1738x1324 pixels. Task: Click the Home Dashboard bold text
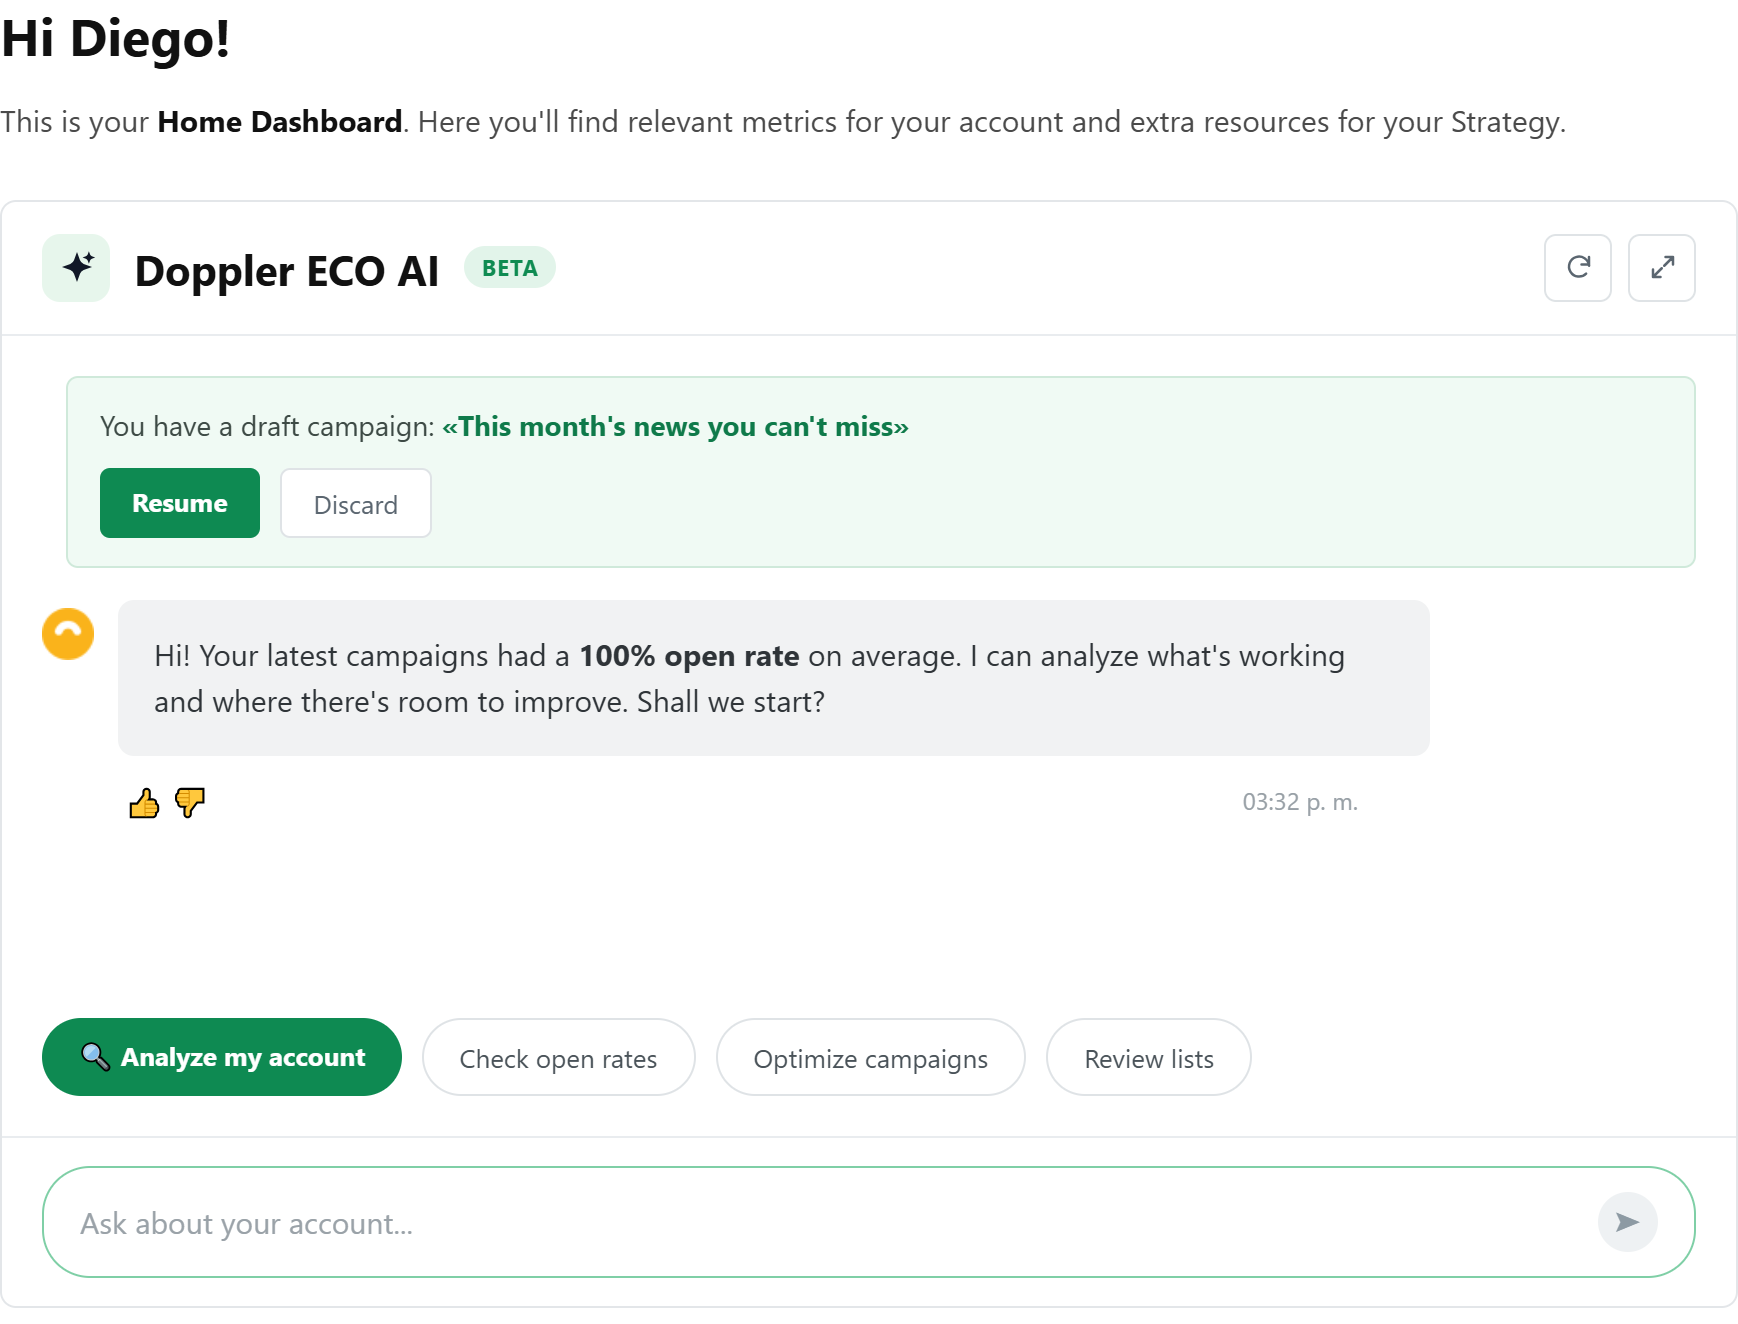(280, 122)
